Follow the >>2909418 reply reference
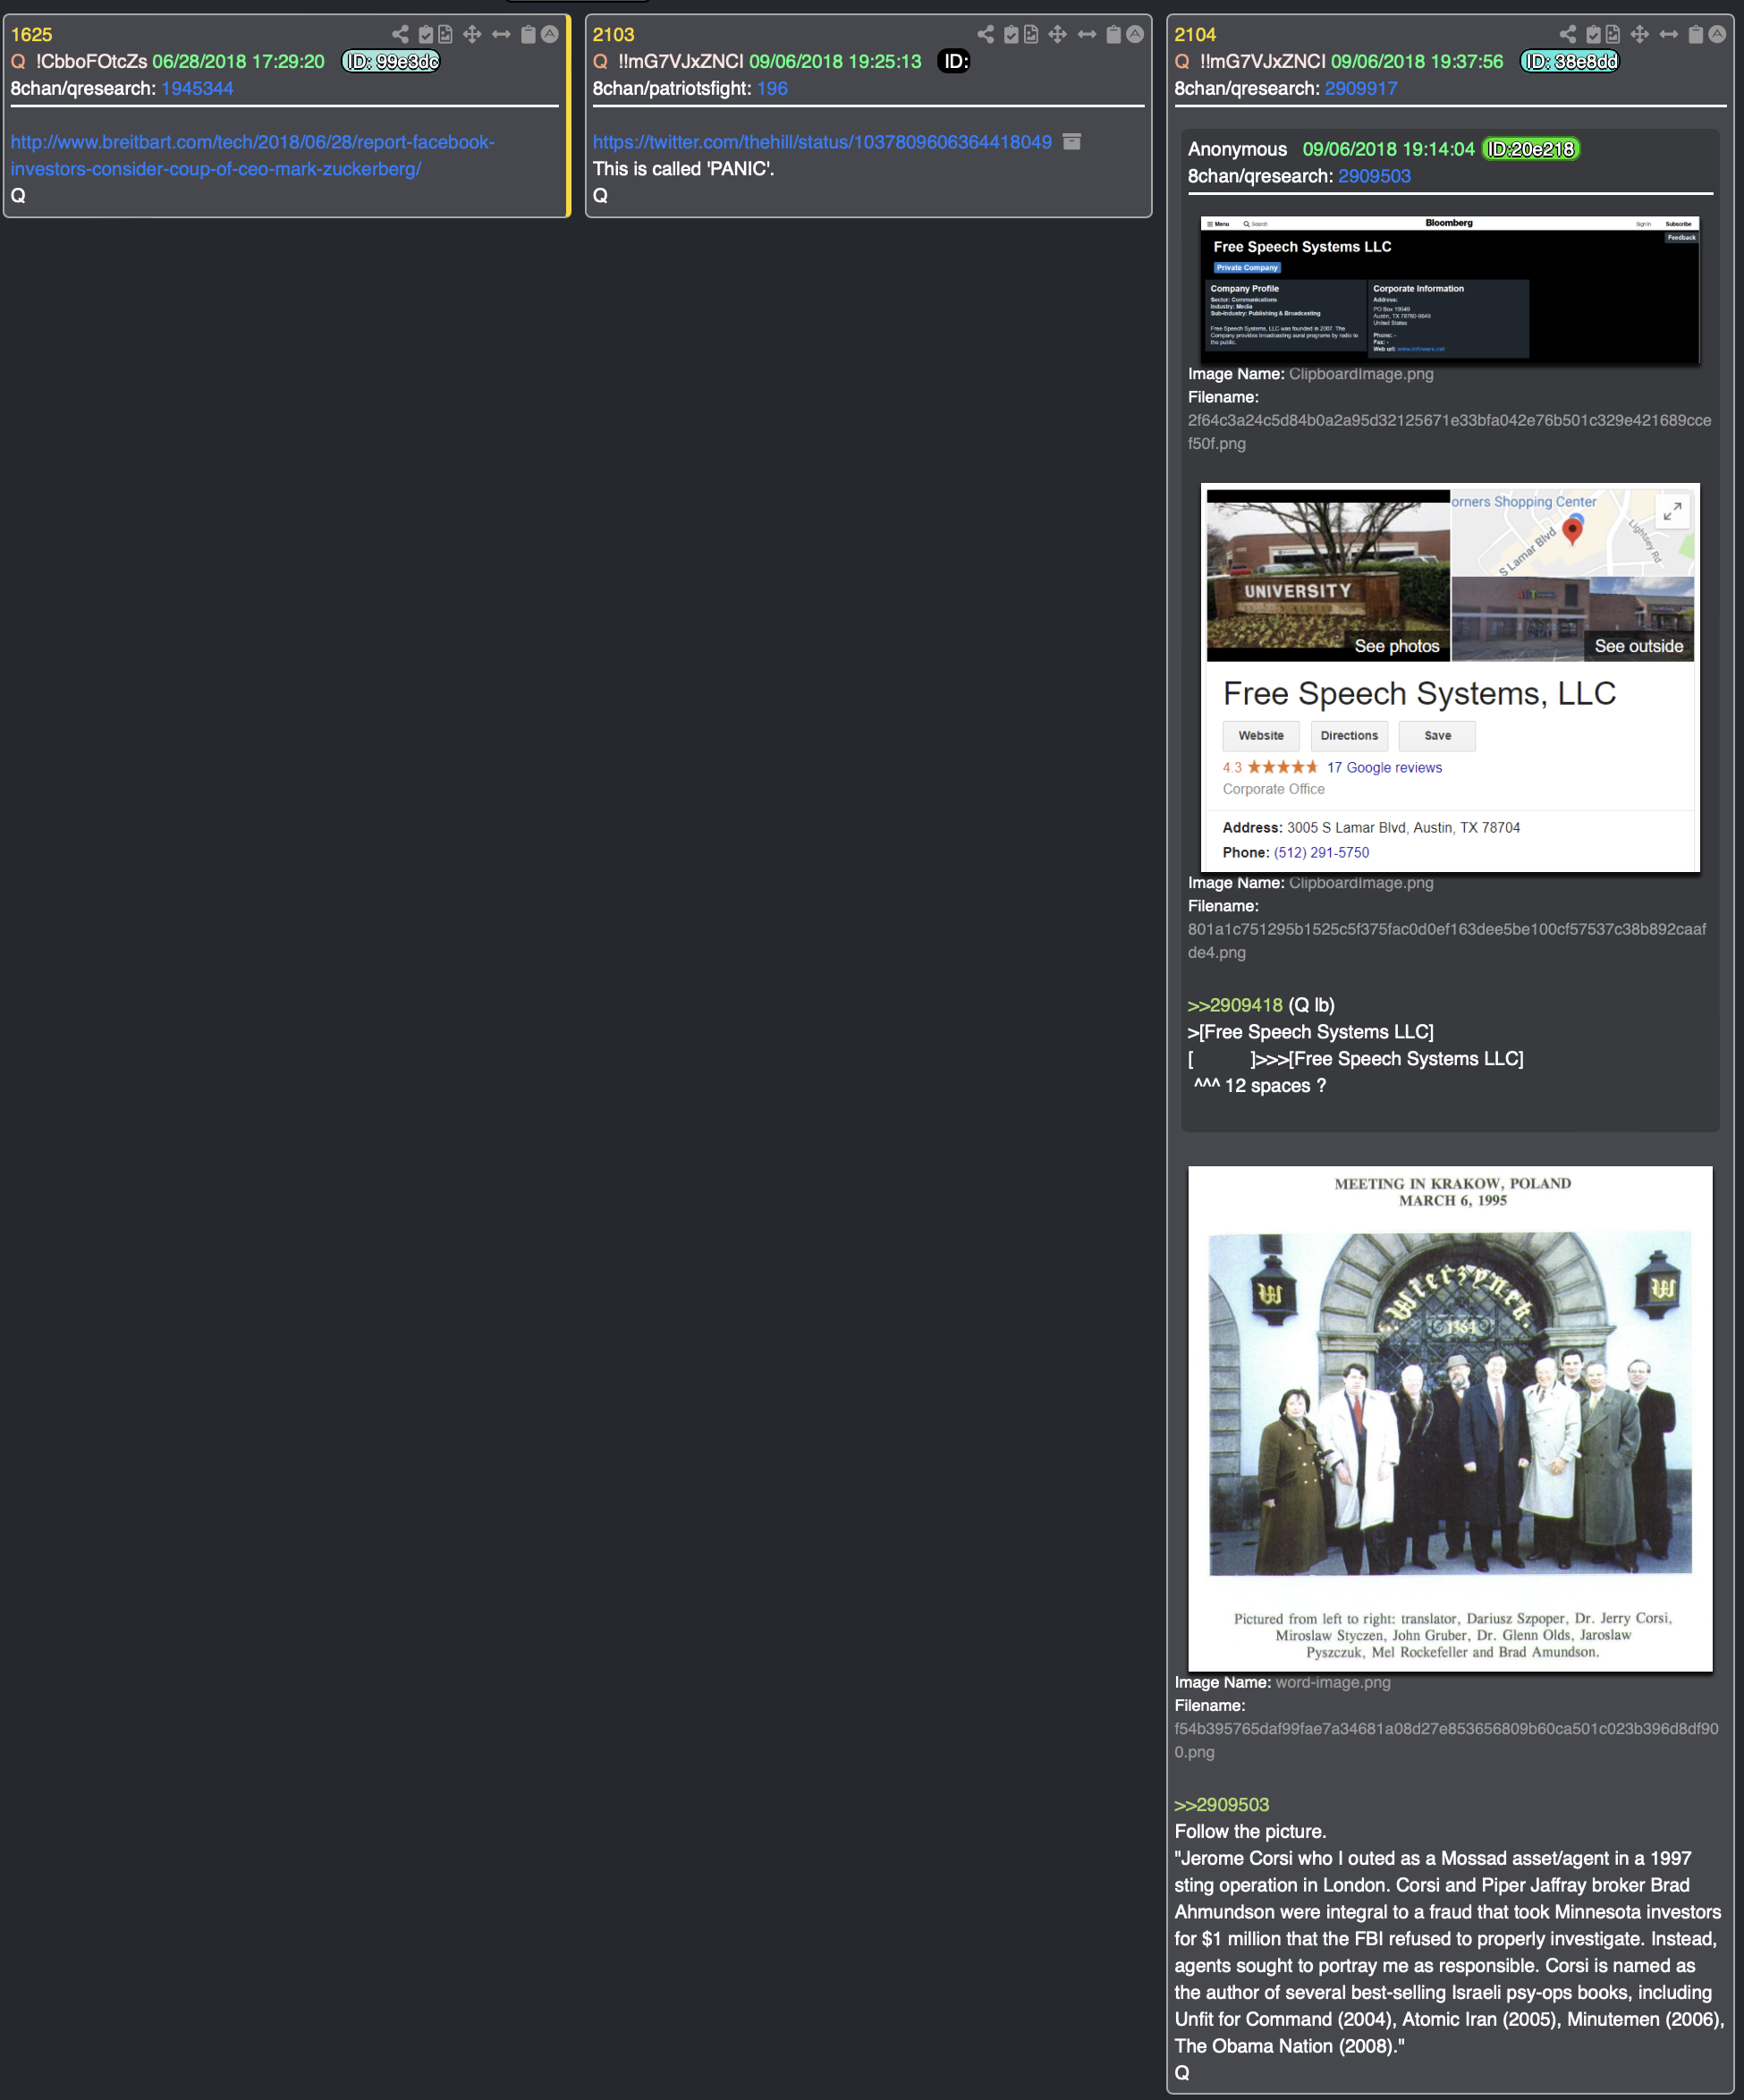1744x2100 pixels. tap(1234, 1005)
